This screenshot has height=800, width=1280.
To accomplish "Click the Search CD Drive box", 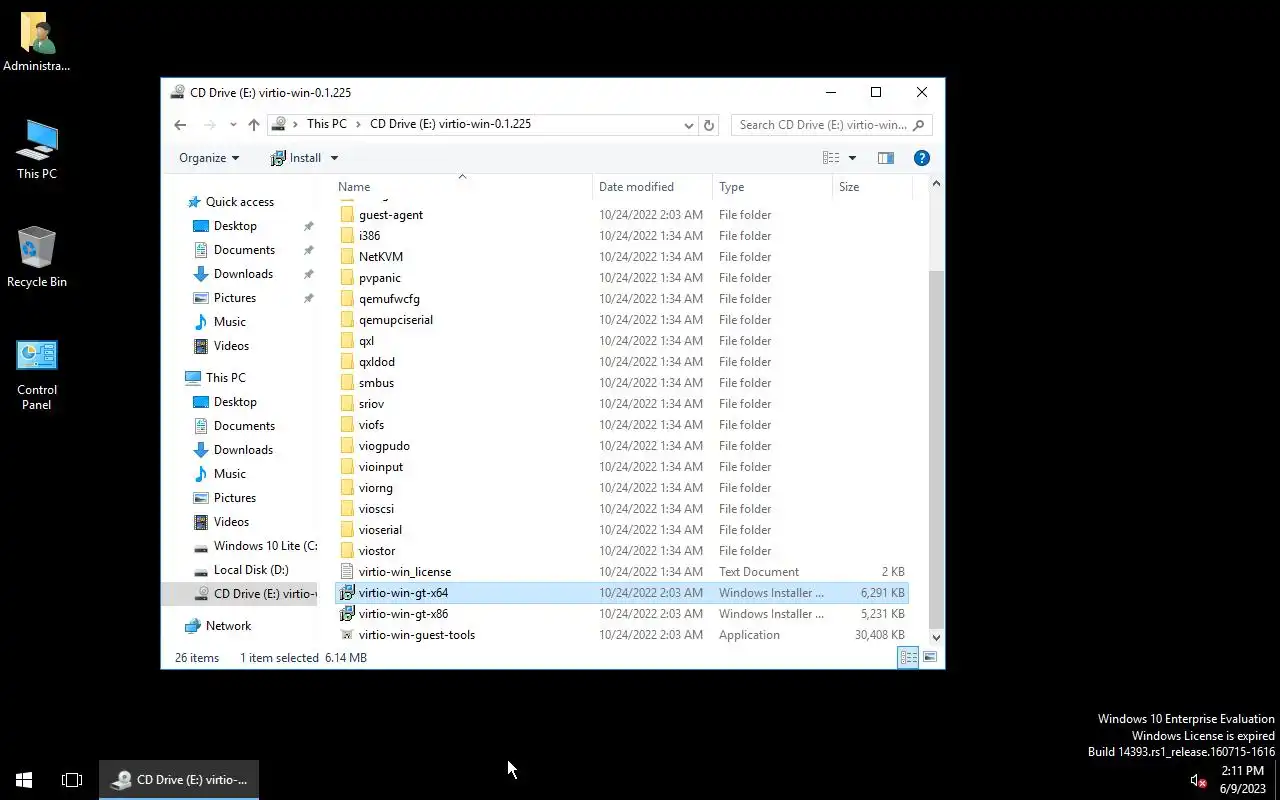I will (832, 125).
